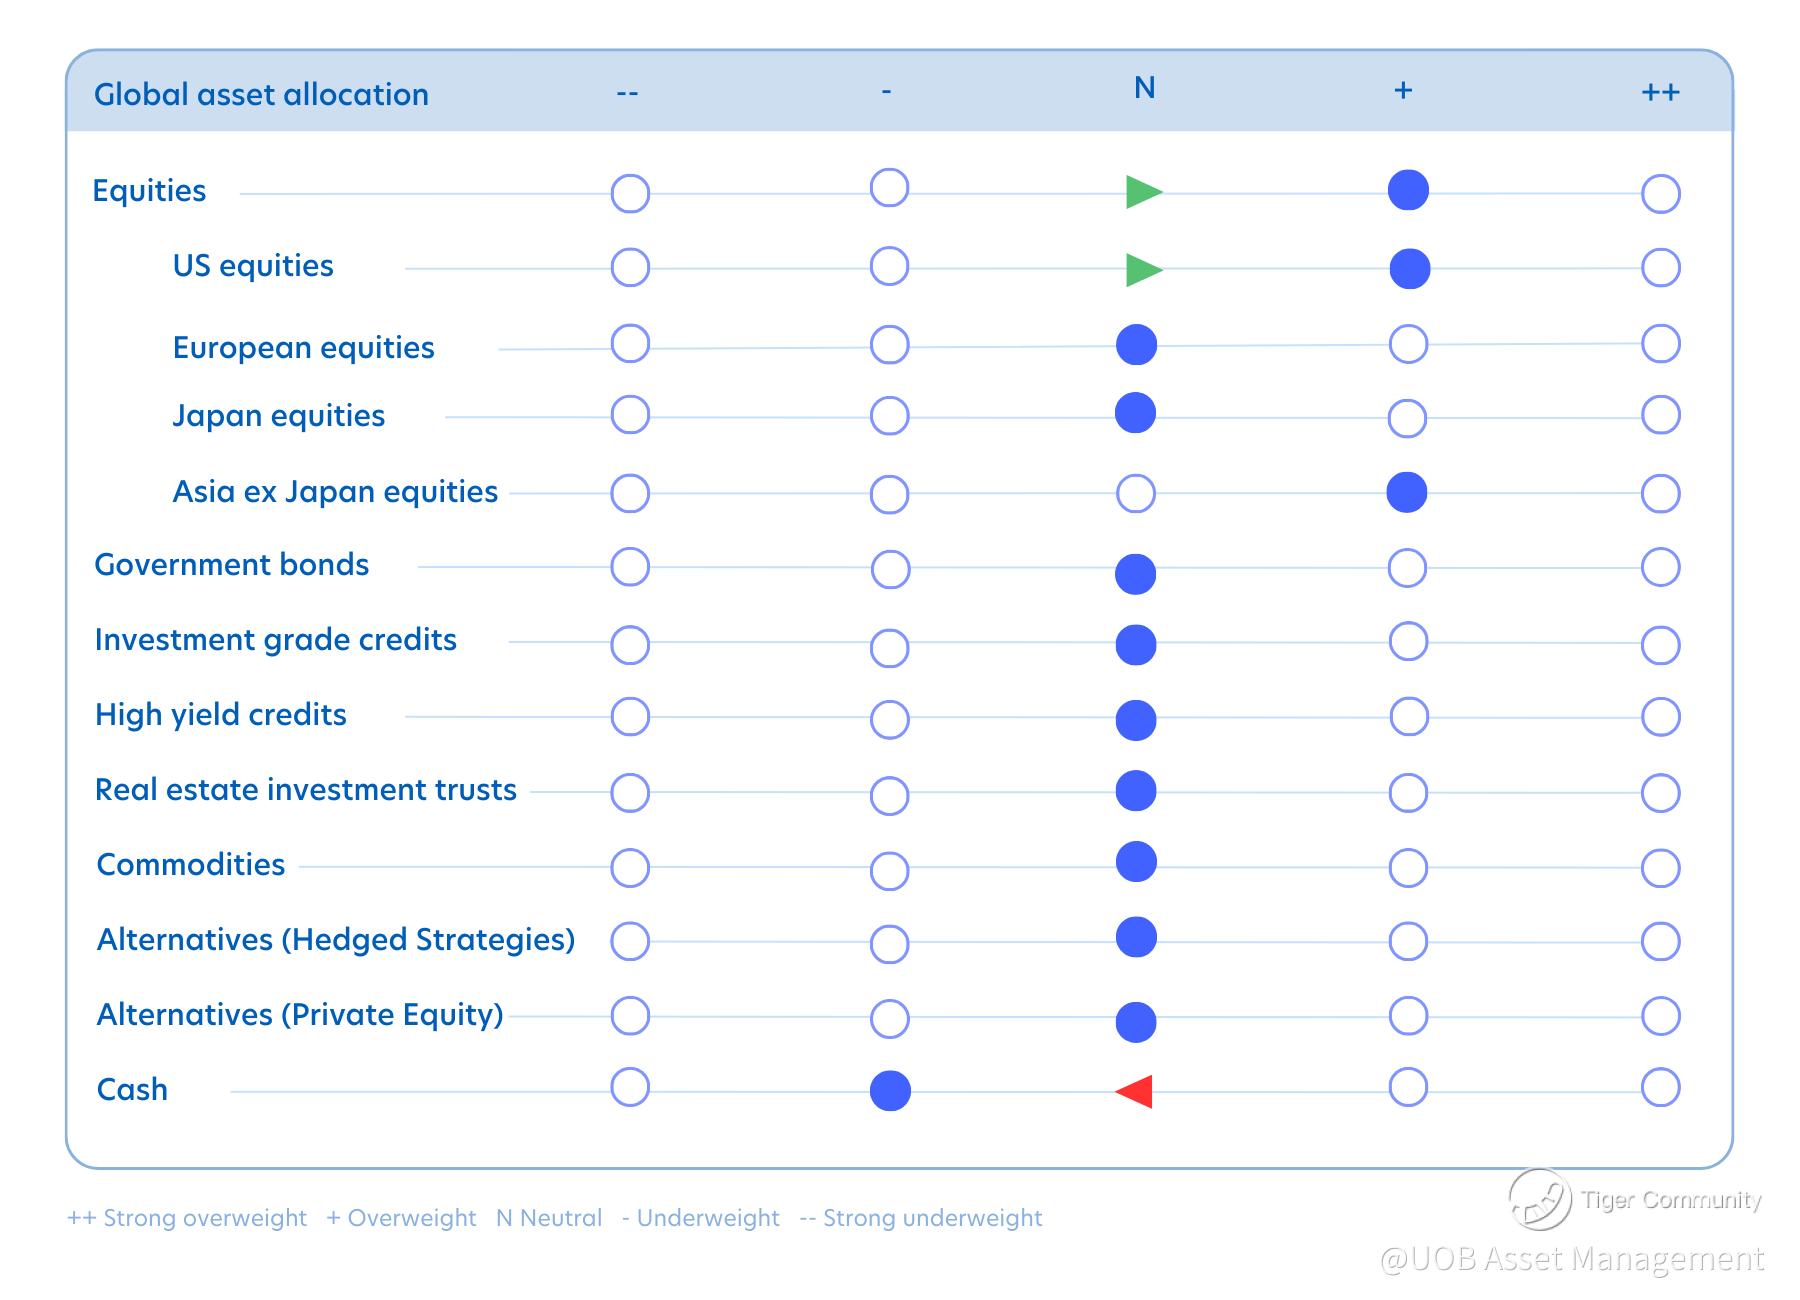
Task: Select the underweight circle for Japan equities
Action: (889, 416)
